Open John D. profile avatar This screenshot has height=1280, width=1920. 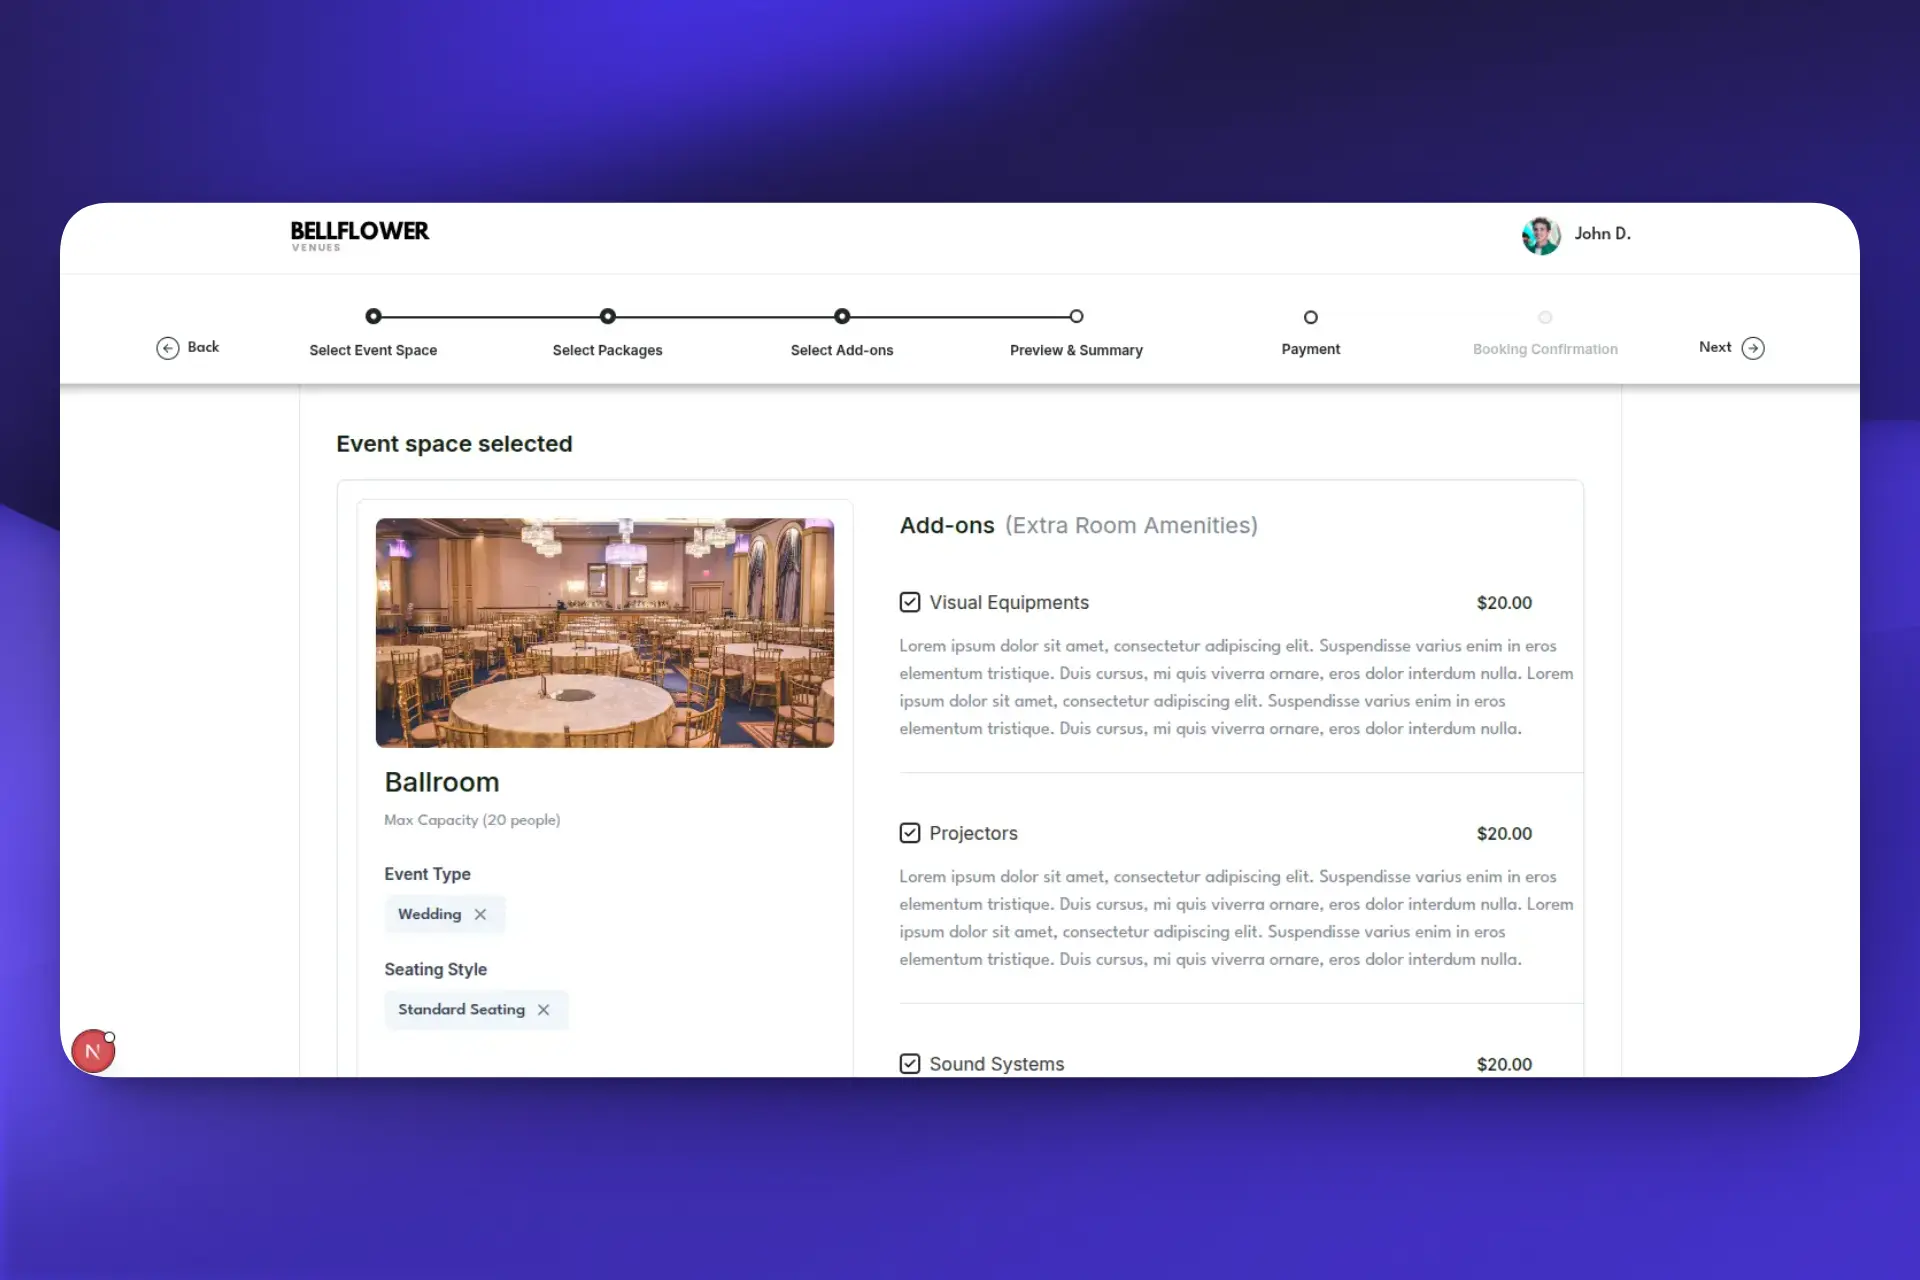point(1540,235)
